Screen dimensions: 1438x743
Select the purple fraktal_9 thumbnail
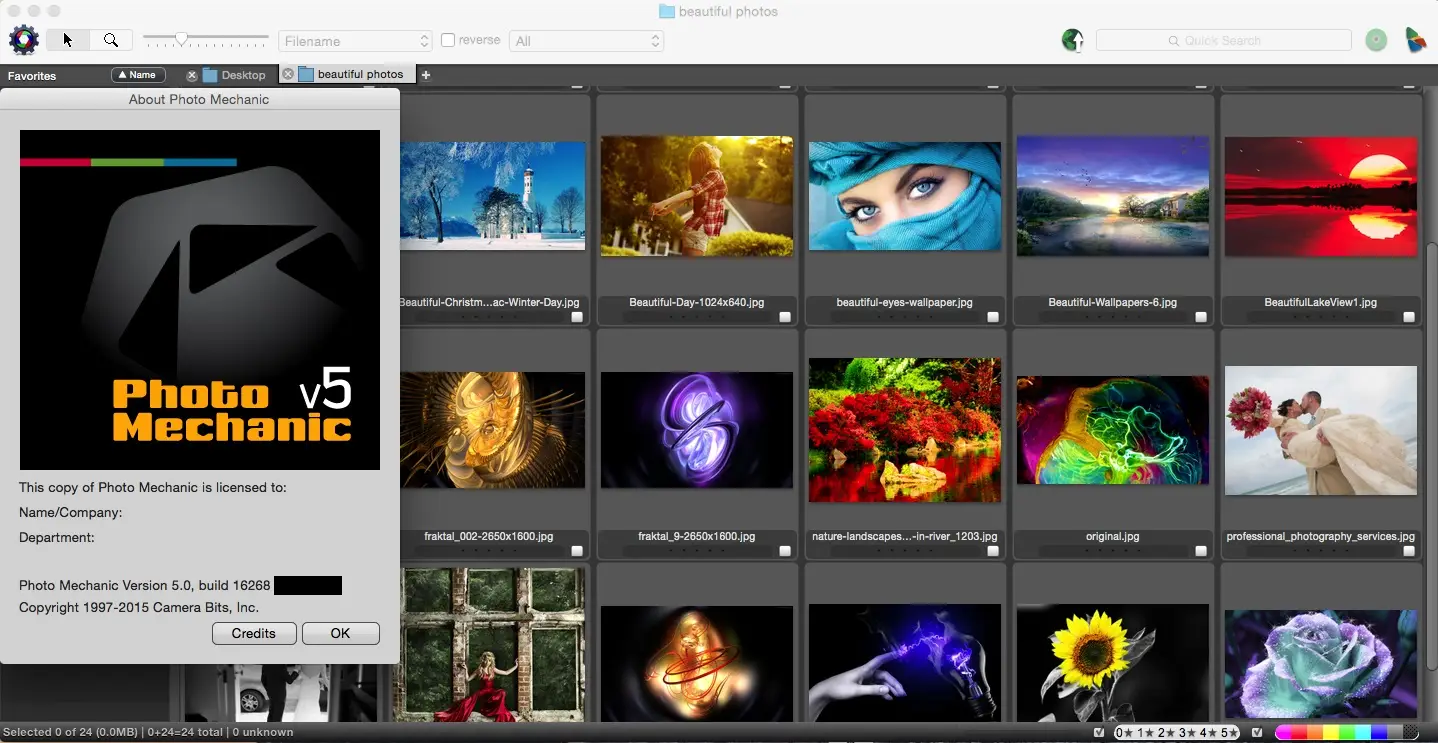point(697,430)
